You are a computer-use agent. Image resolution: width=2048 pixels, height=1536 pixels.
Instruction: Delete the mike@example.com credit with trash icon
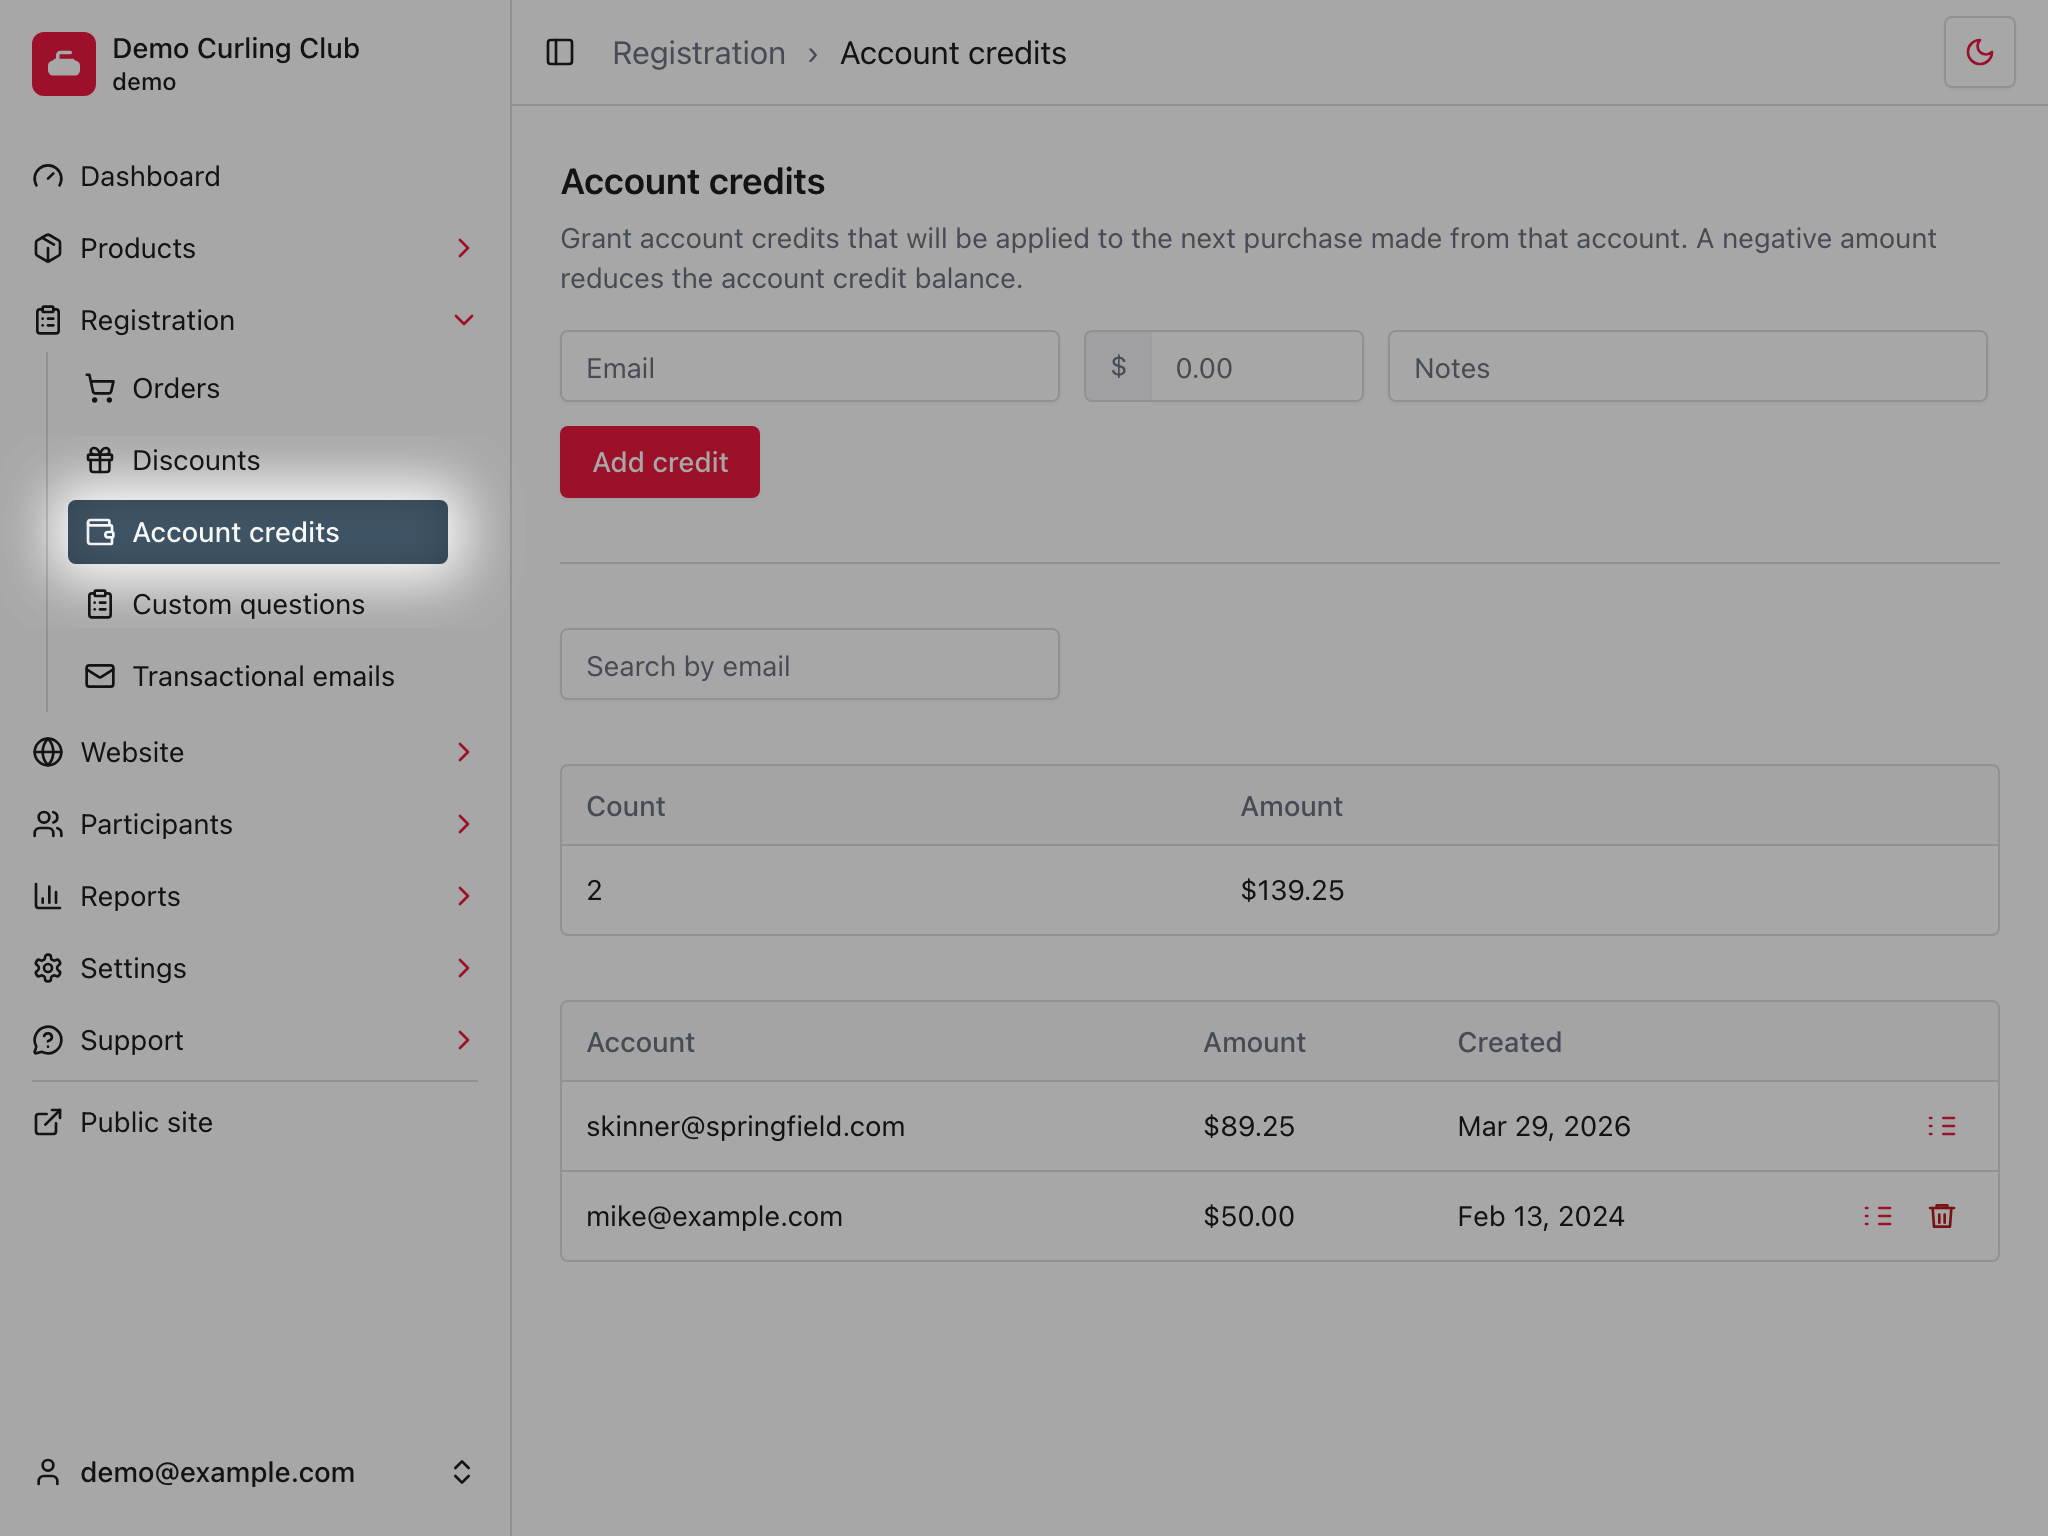(x=1941, y=1216)
